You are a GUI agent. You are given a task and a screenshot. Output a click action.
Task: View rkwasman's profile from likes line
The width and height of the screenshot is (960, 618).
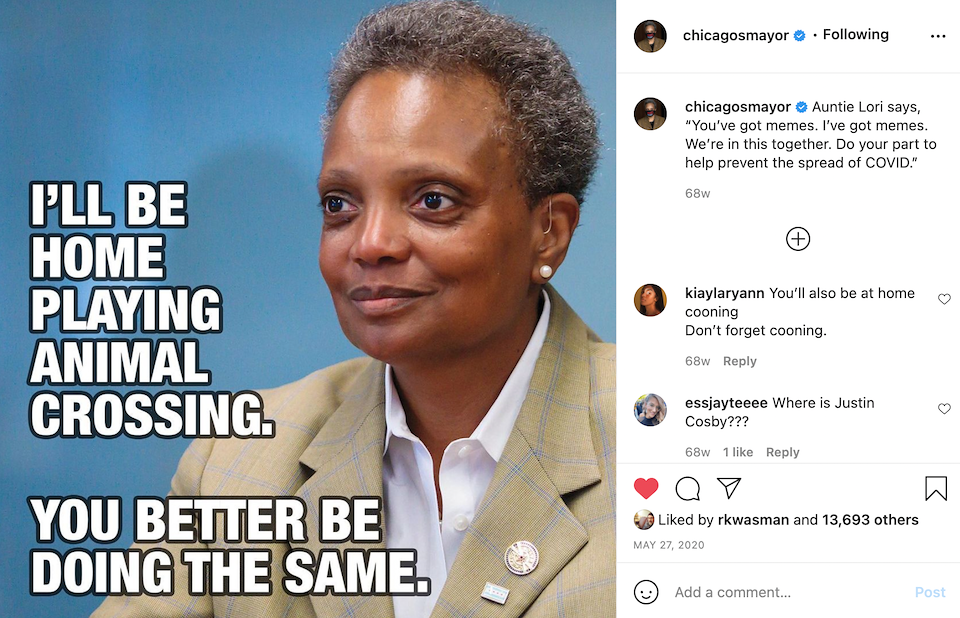click(753, 520)
